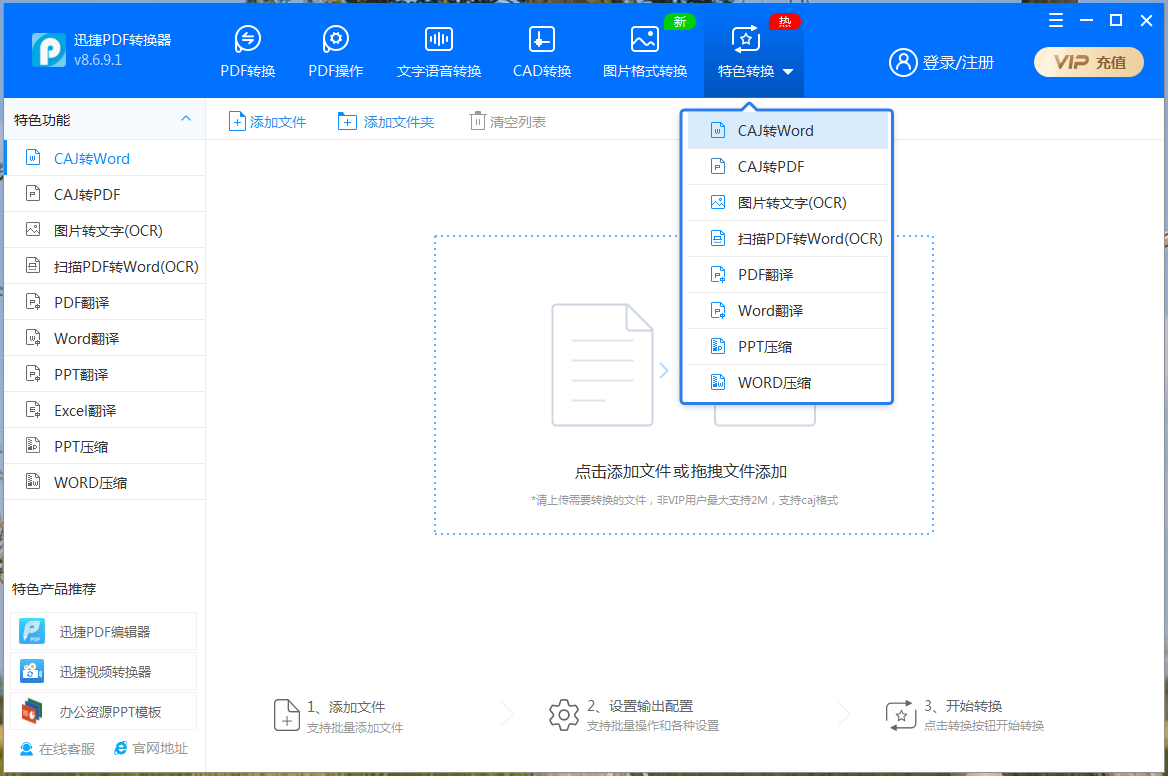Open the hamburger main menu icon

point(1056,21)
